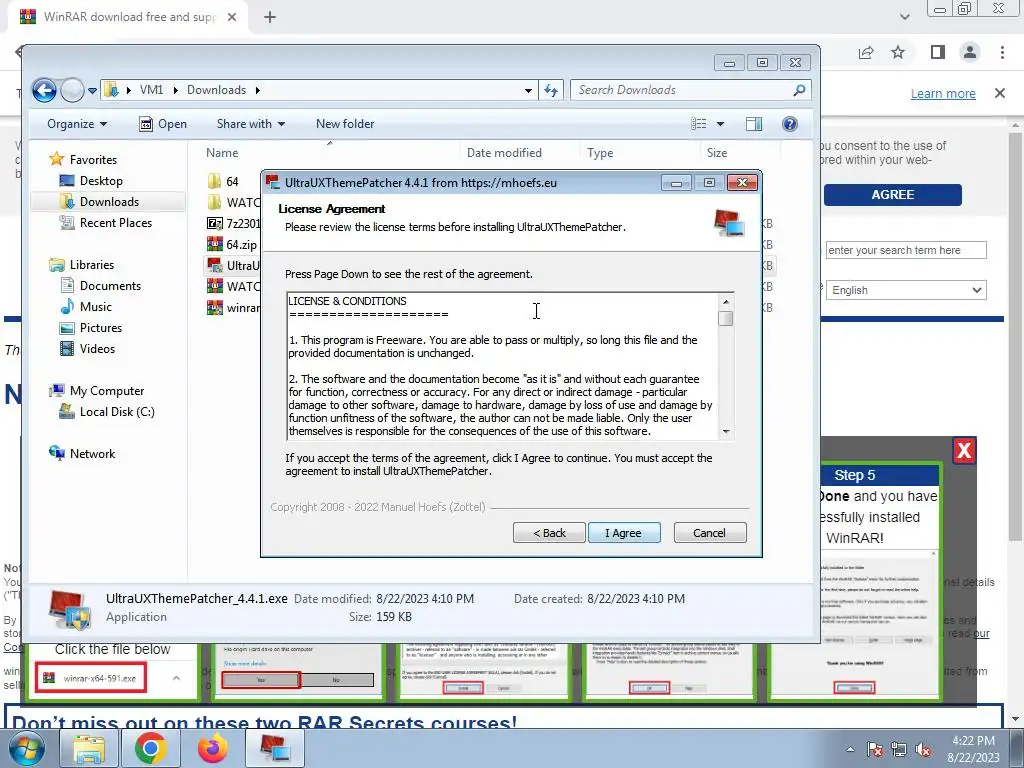Select My Computer in navigation pane

pyautogui.click(x=97, y=391)
